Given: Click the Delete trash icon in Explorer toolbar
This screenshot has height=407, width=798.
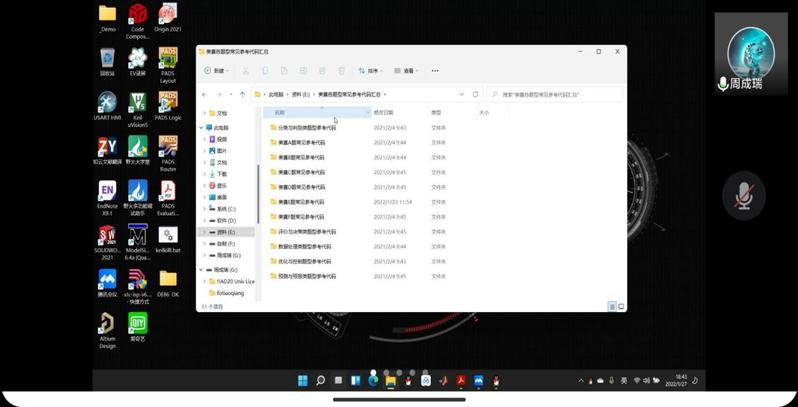Looking at the screenshot, I should (341, 71).
